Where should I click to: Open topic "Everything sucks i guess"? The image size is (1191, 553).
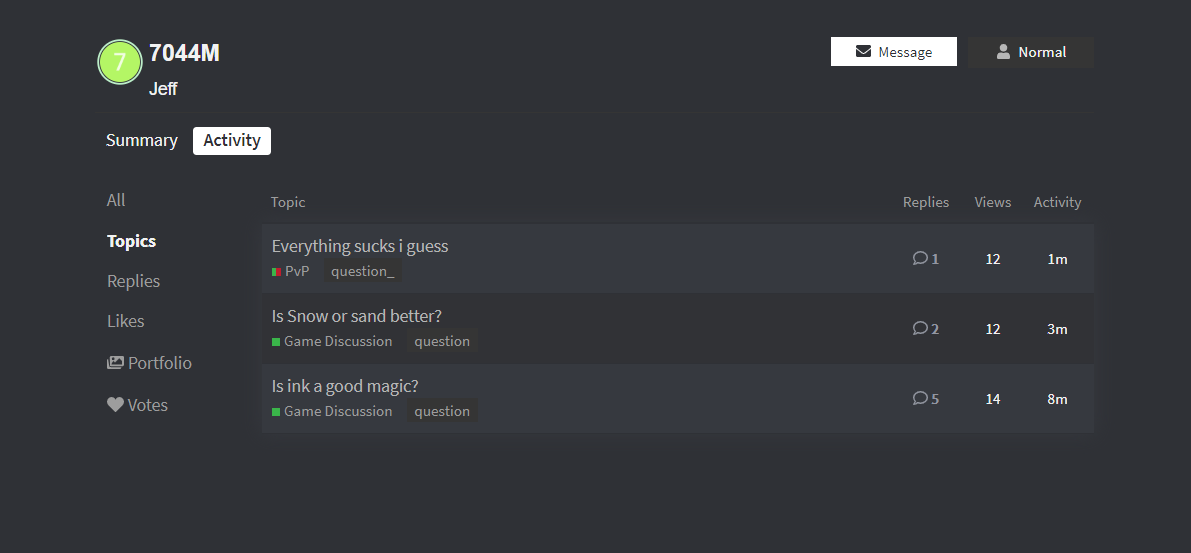tap(360, 246)
